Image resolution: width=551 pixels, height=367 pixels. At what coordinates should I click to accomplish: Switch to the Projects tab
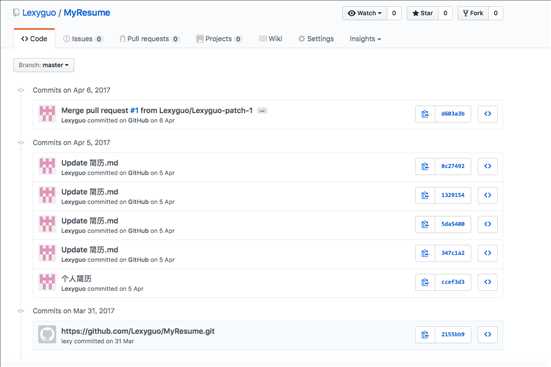tap(219, 39)
